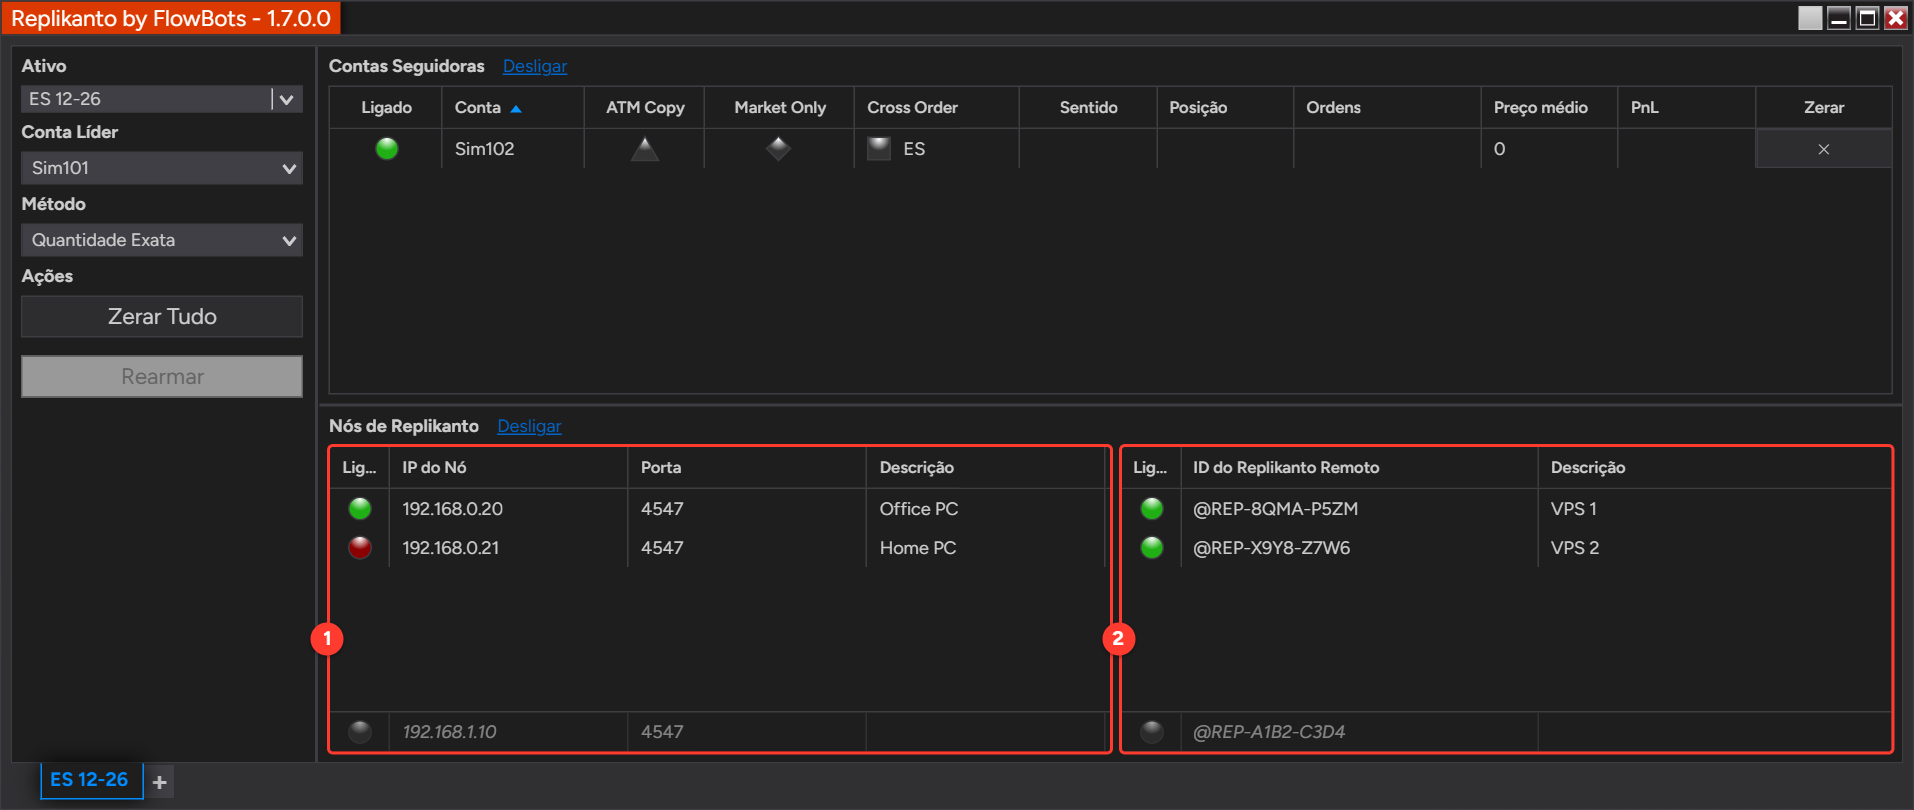Maximize the Replikanto window
Image resolution: width=1914 pixels, height=810 pixels.
click(1867, 18)
